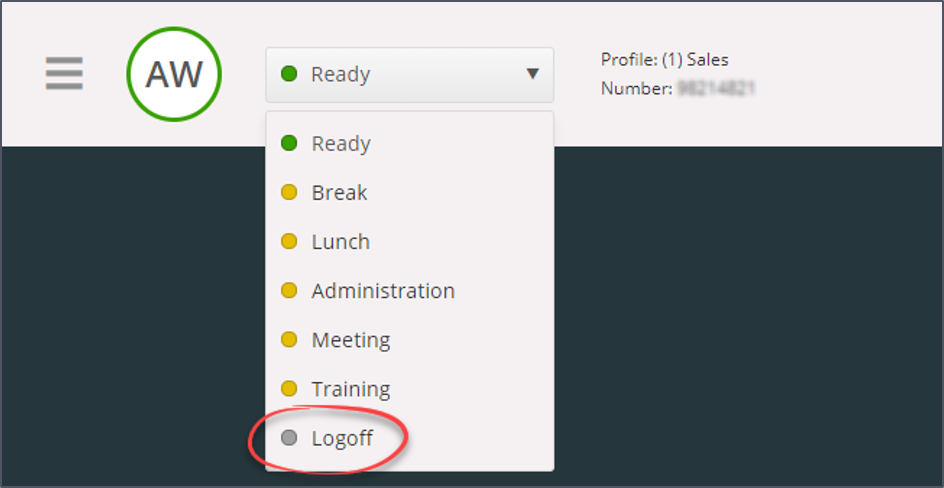The width and height of the screenshot is (944, 488).
Task: Open the hamburger menu
Action: 64,74
